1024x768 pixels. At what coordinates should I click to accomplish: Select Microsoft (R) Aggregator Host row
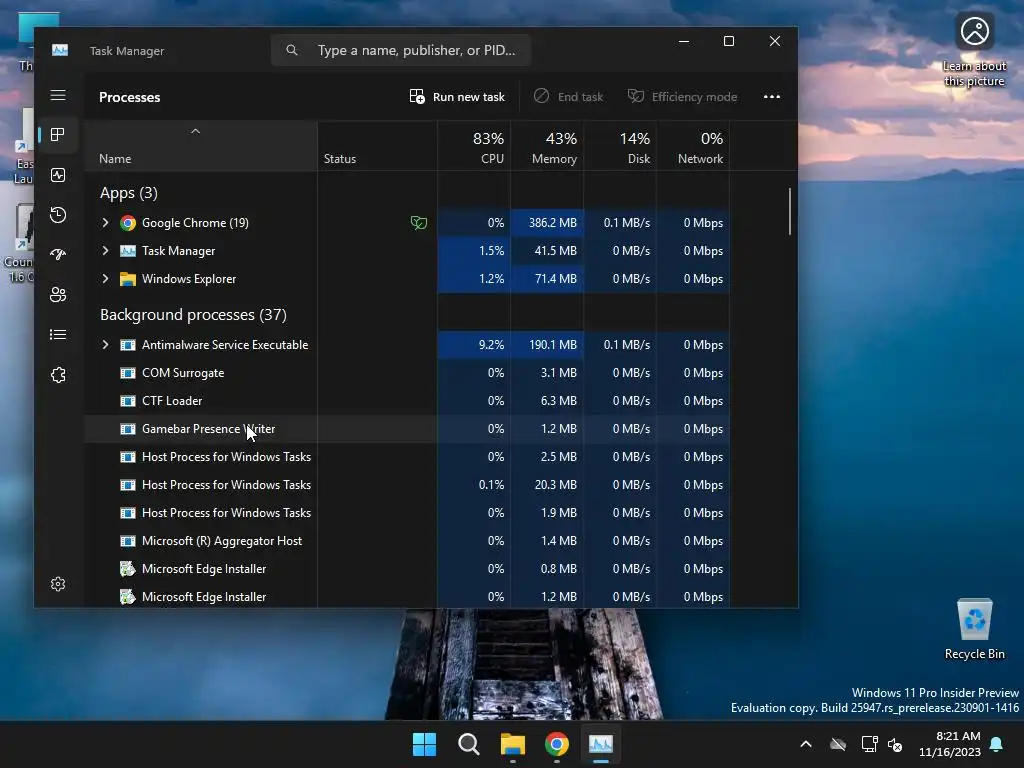407,541
